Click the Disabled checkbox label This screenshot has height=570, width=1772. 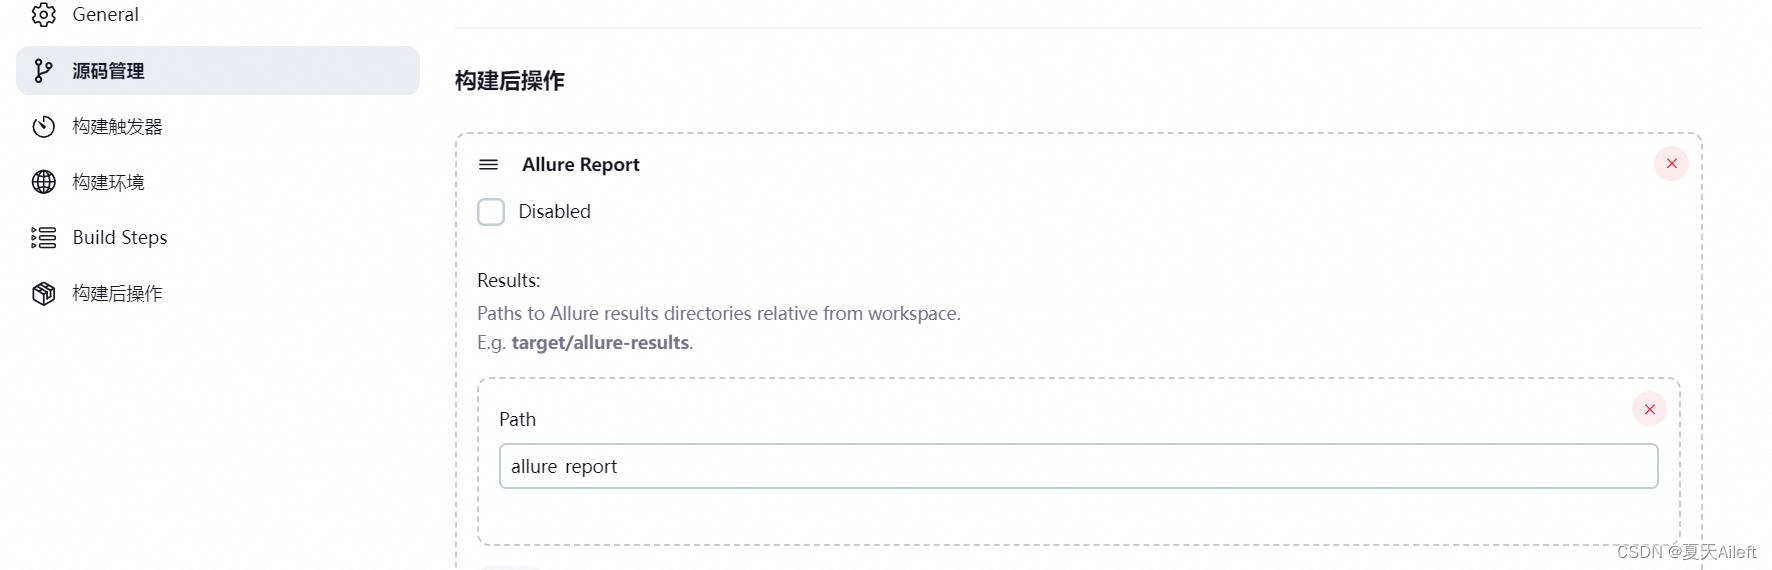click(554, 212)
